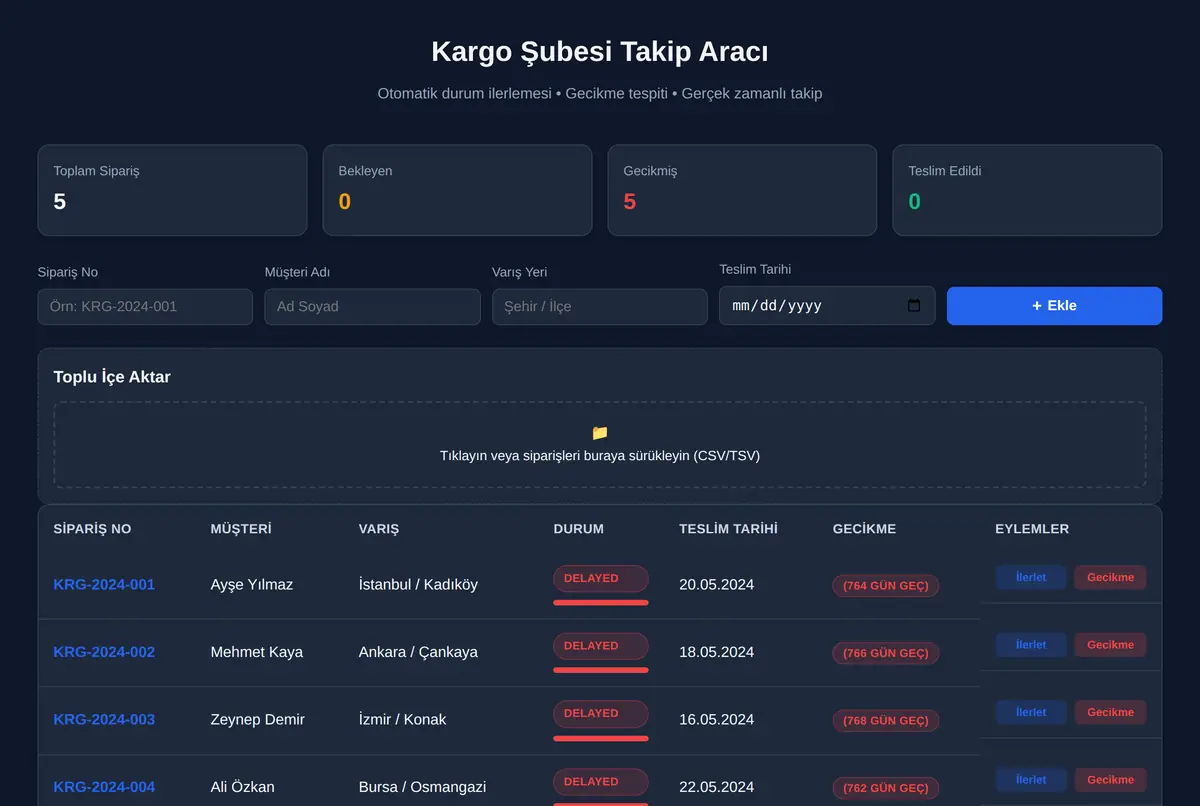
Task: Click the red progress bar for KRG-2024-001
Action: [x=601, y=603]
